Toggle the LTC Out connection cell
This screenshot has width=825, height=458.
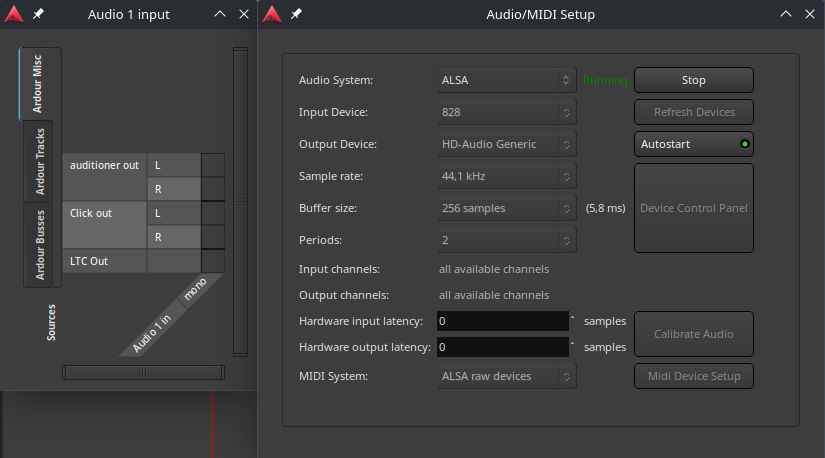[x=213, y=261]
